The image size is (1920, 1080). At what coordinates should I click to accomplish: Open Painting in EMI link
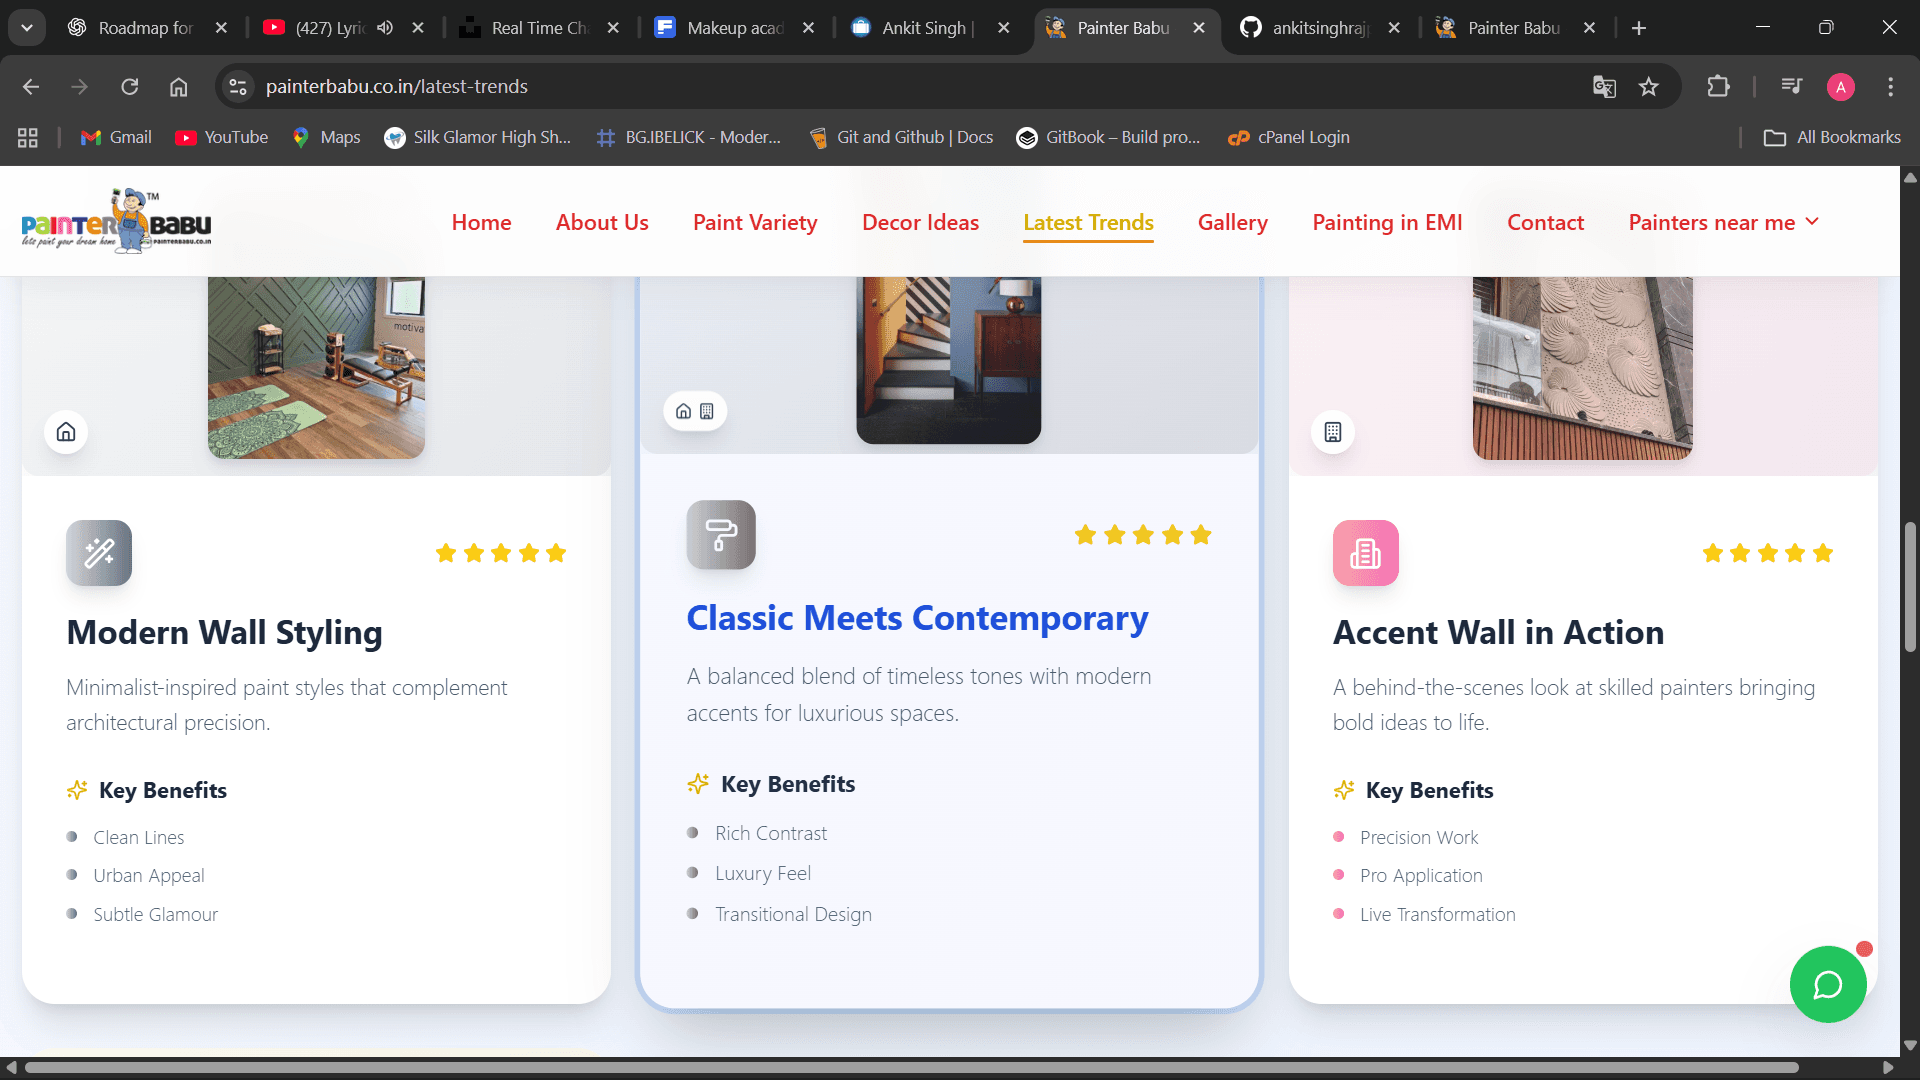click(x=1387, y=222)
